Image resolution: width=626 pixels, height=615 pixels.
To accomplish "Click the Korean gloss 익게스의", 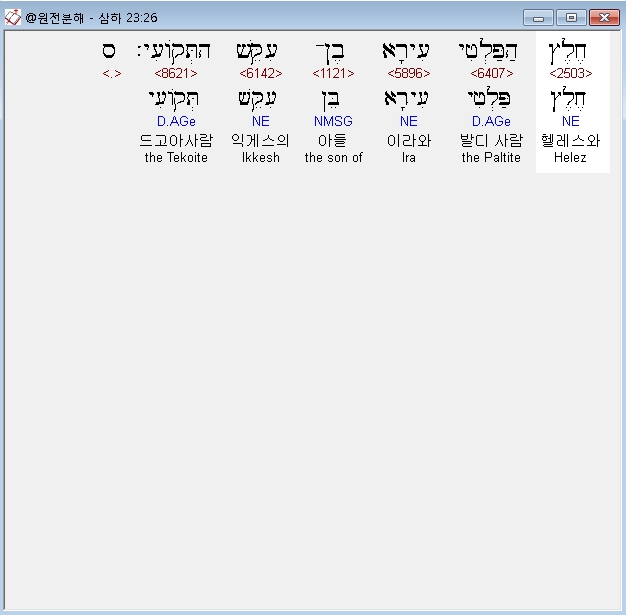I will tap(260, 141).
